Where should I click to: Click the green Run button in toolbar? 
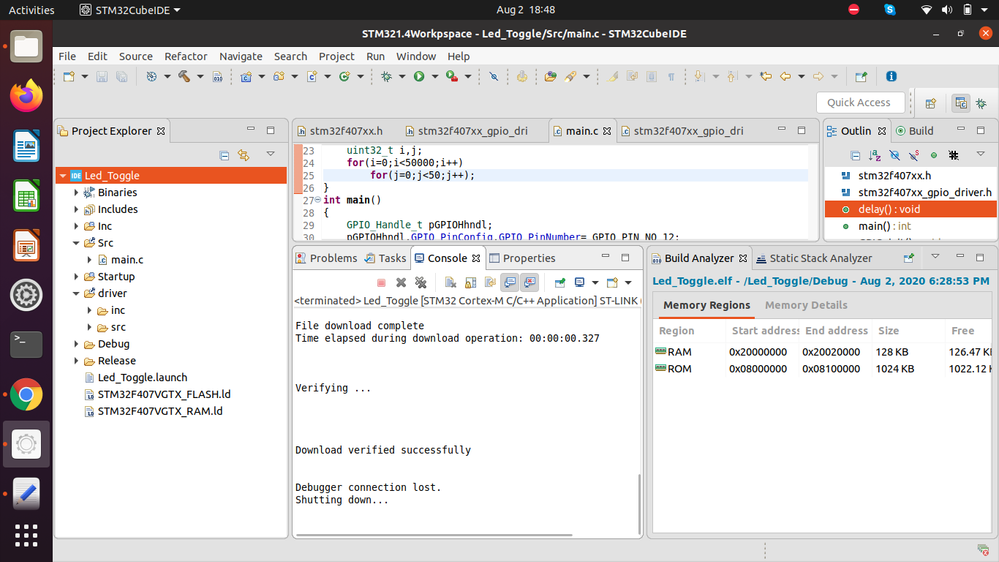coord(419,76)
